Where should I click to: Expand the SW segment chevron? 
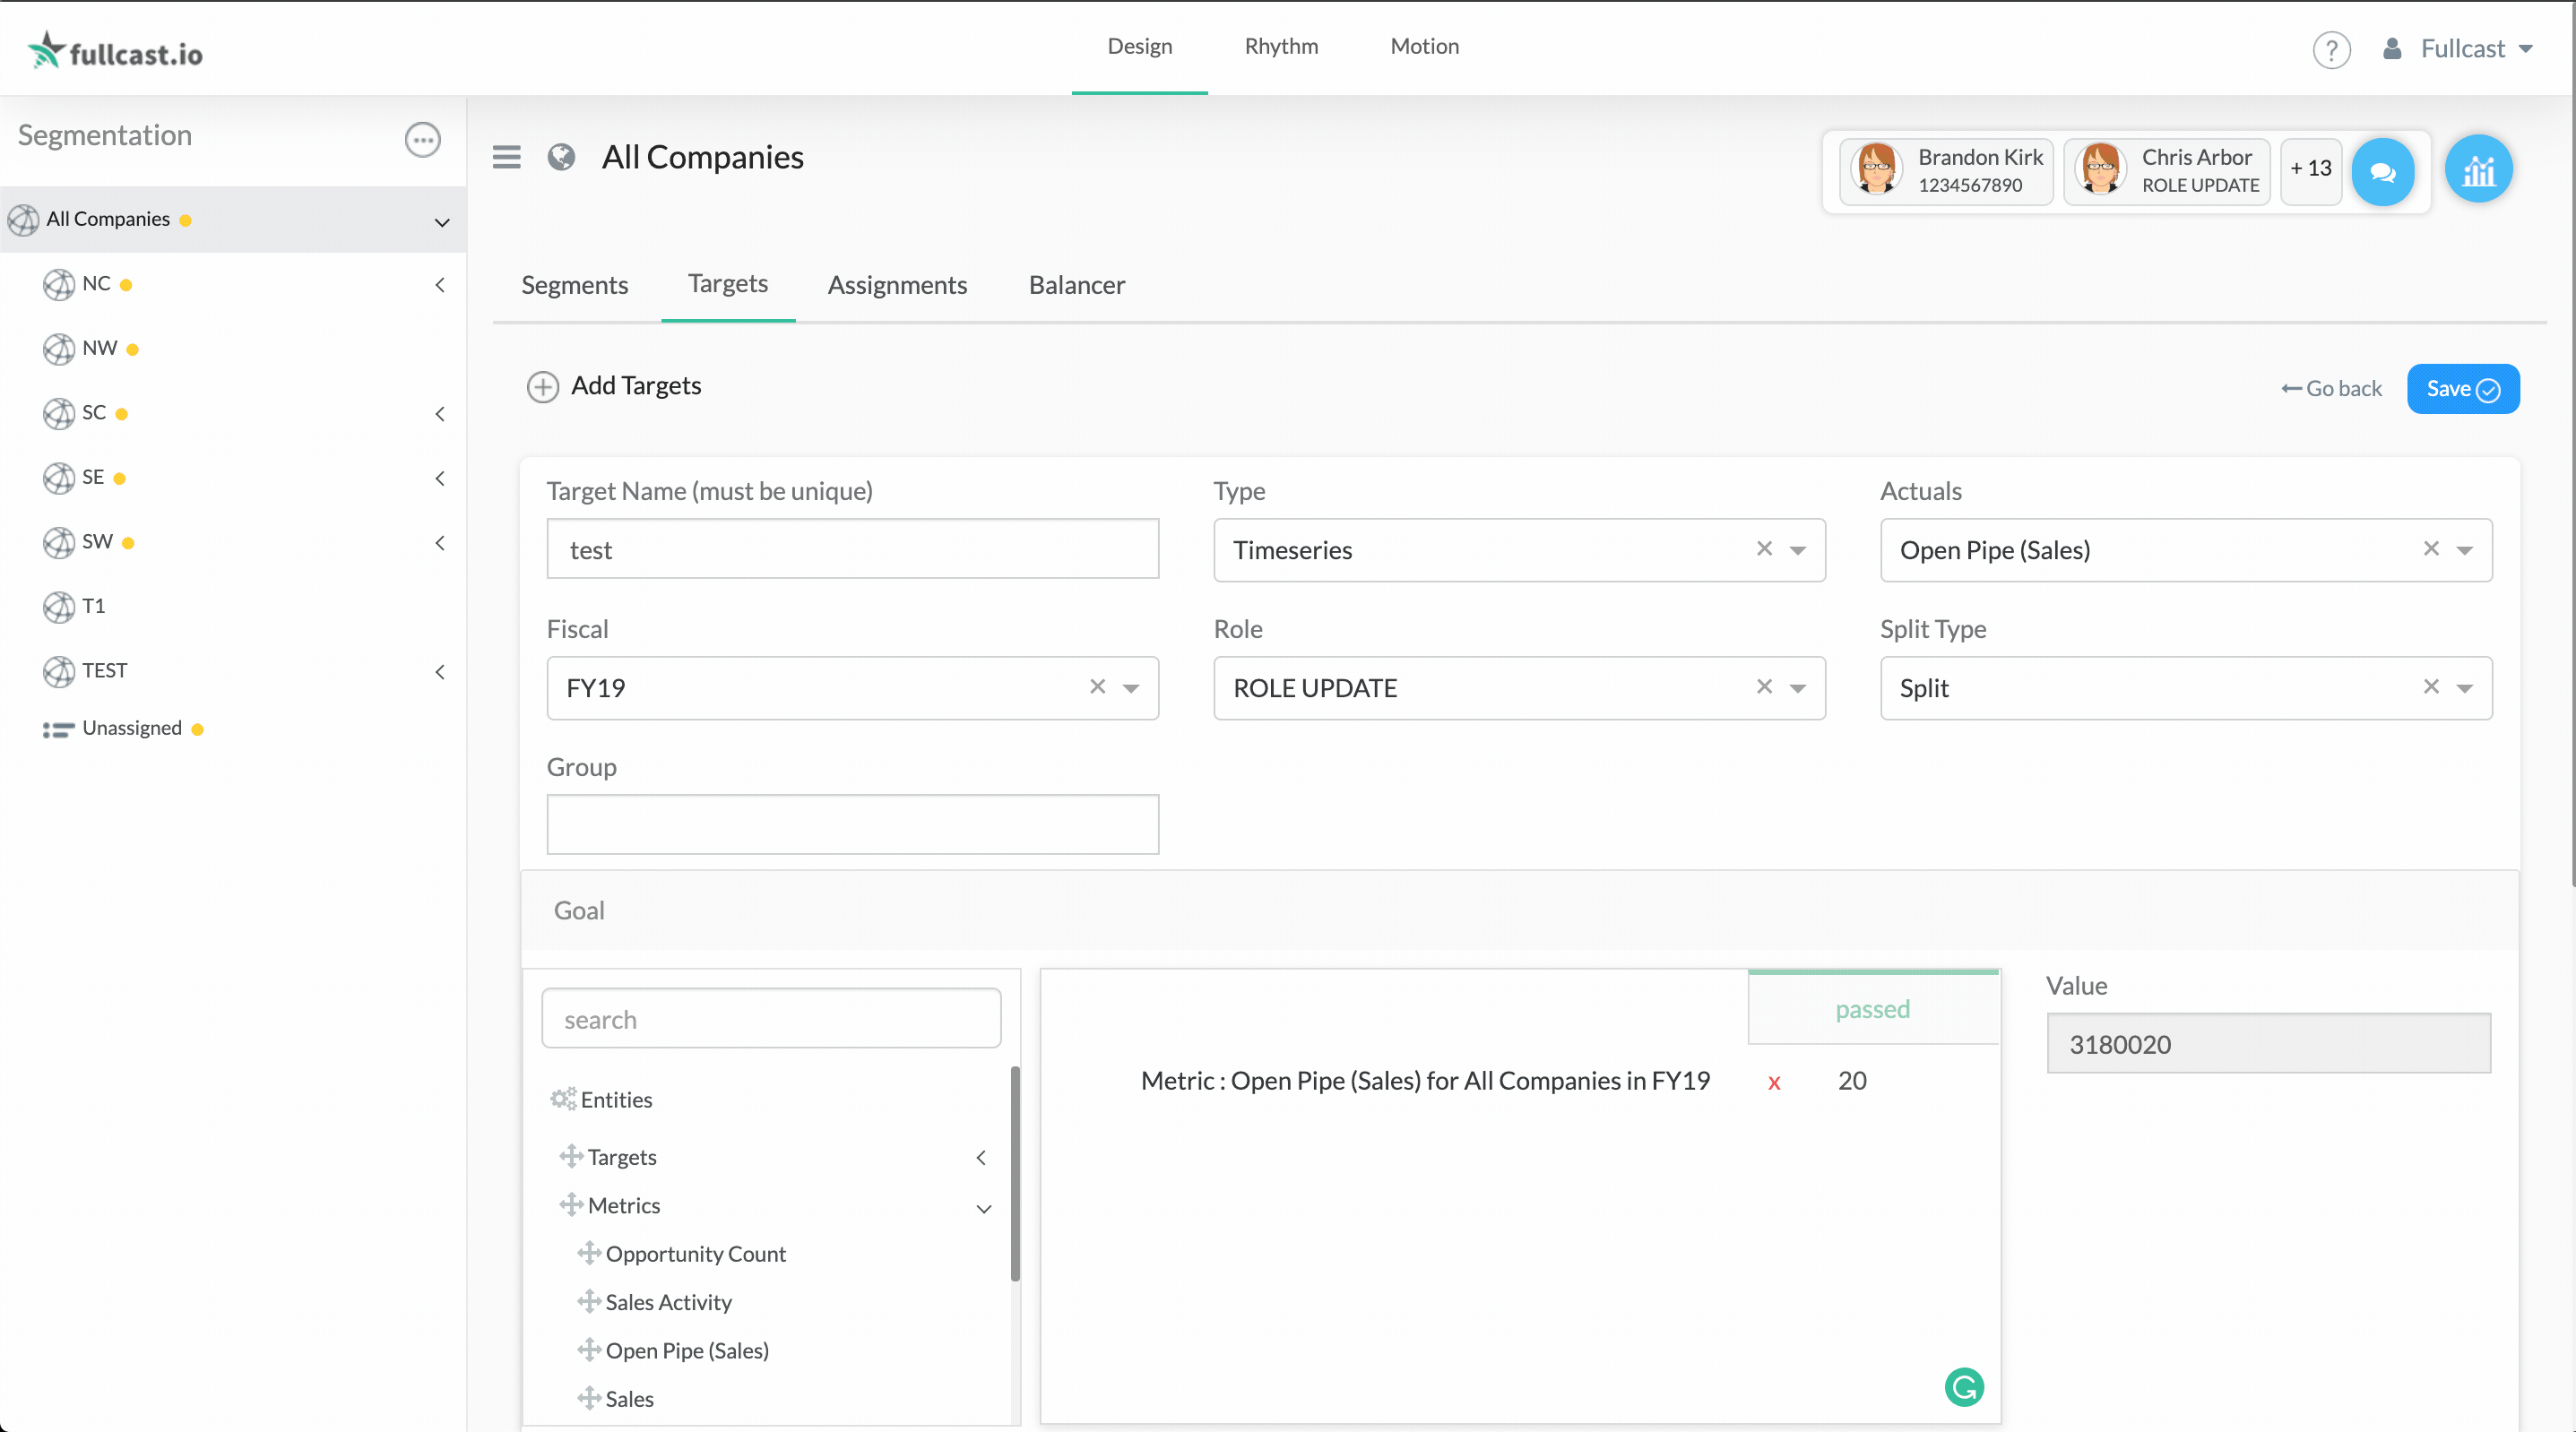click(x=440, y=543)
